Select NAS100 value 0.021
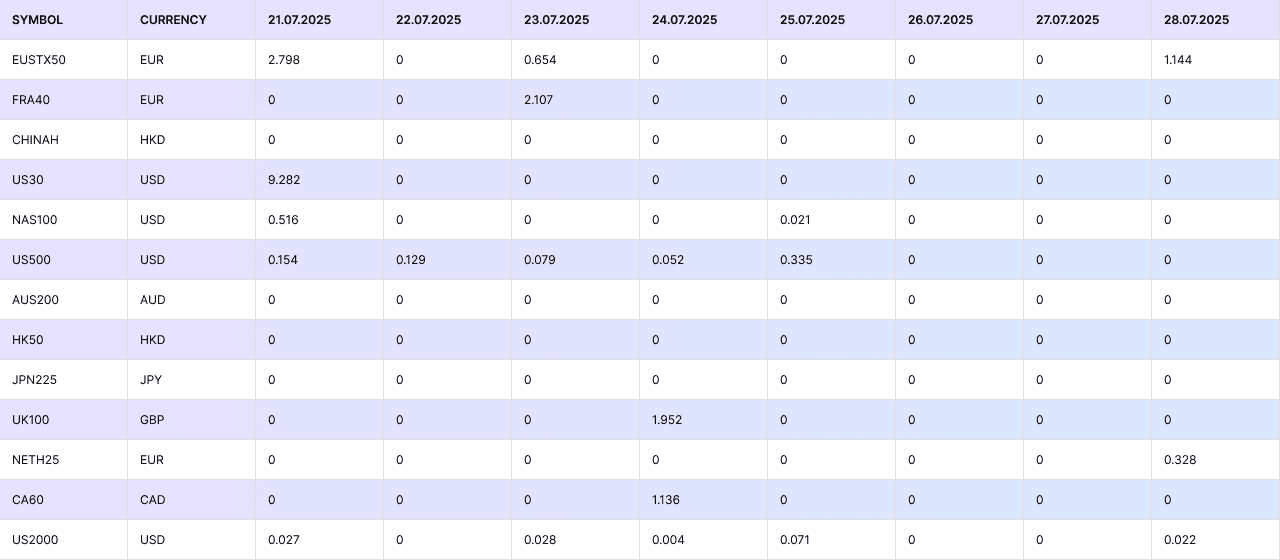The image size is (1280, 560). tap(832, 220)
